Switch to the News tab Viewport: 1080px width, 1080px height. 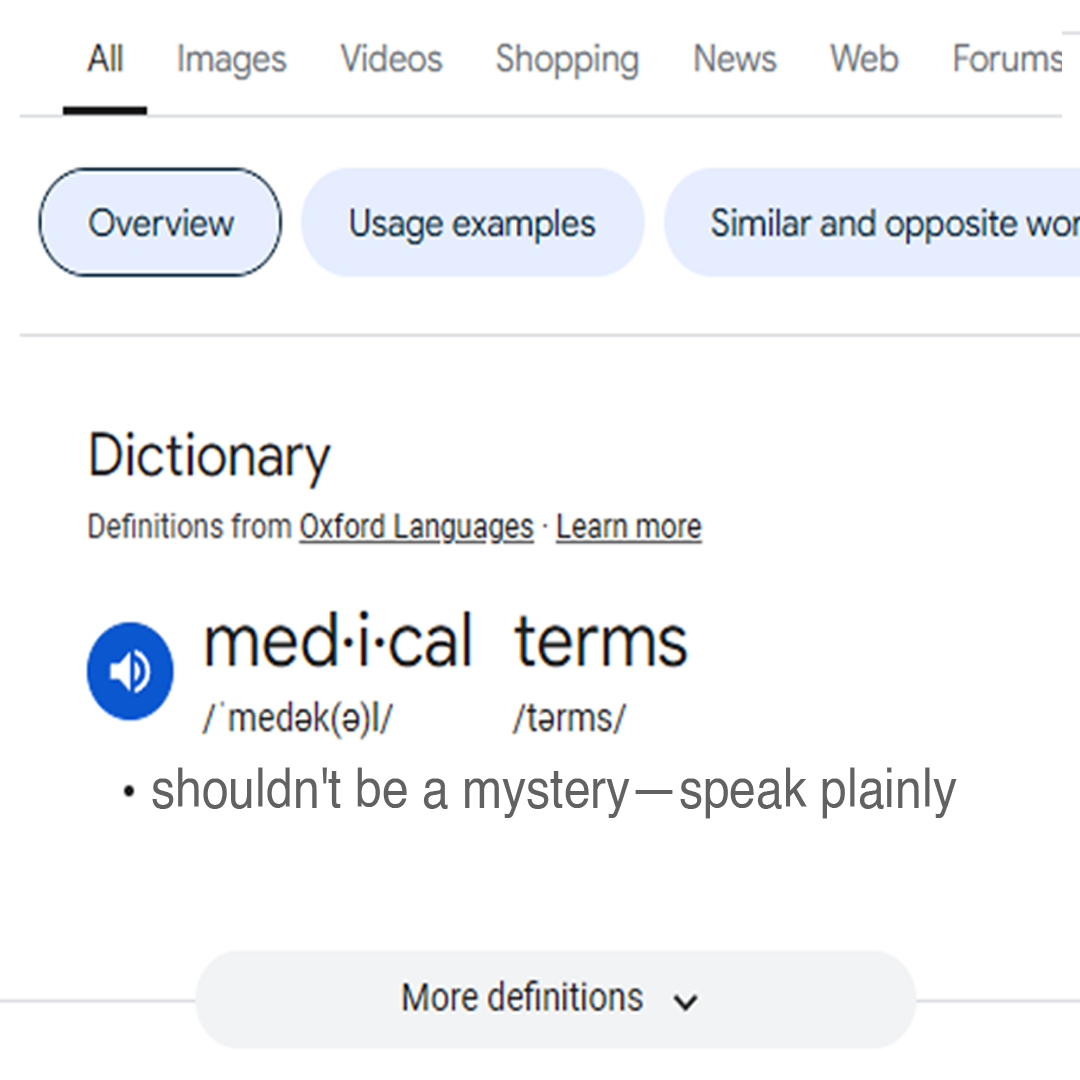point(734,59)
